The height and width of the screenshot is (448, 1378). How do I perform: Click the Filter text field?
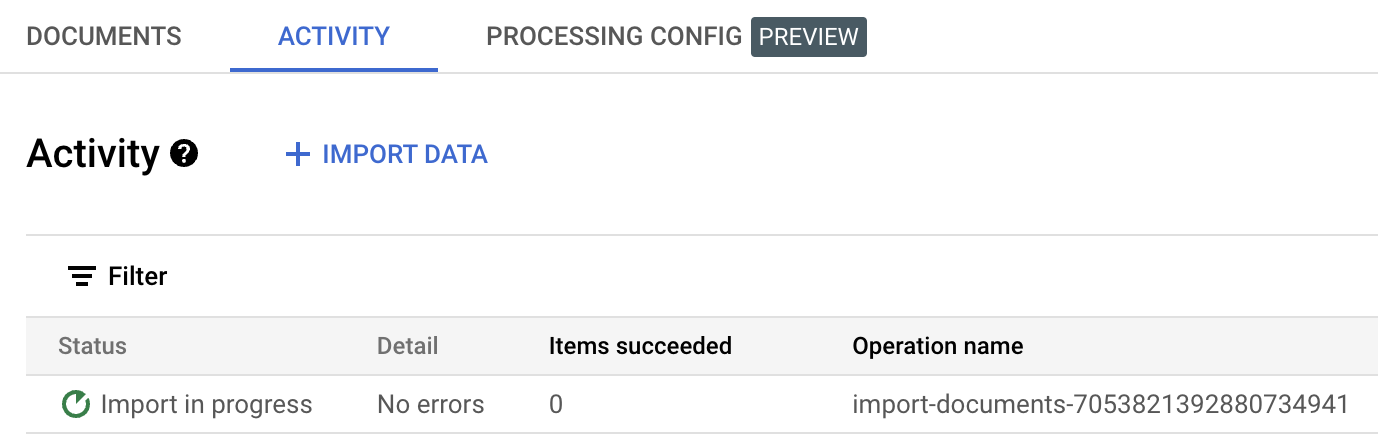coord(700,276)
